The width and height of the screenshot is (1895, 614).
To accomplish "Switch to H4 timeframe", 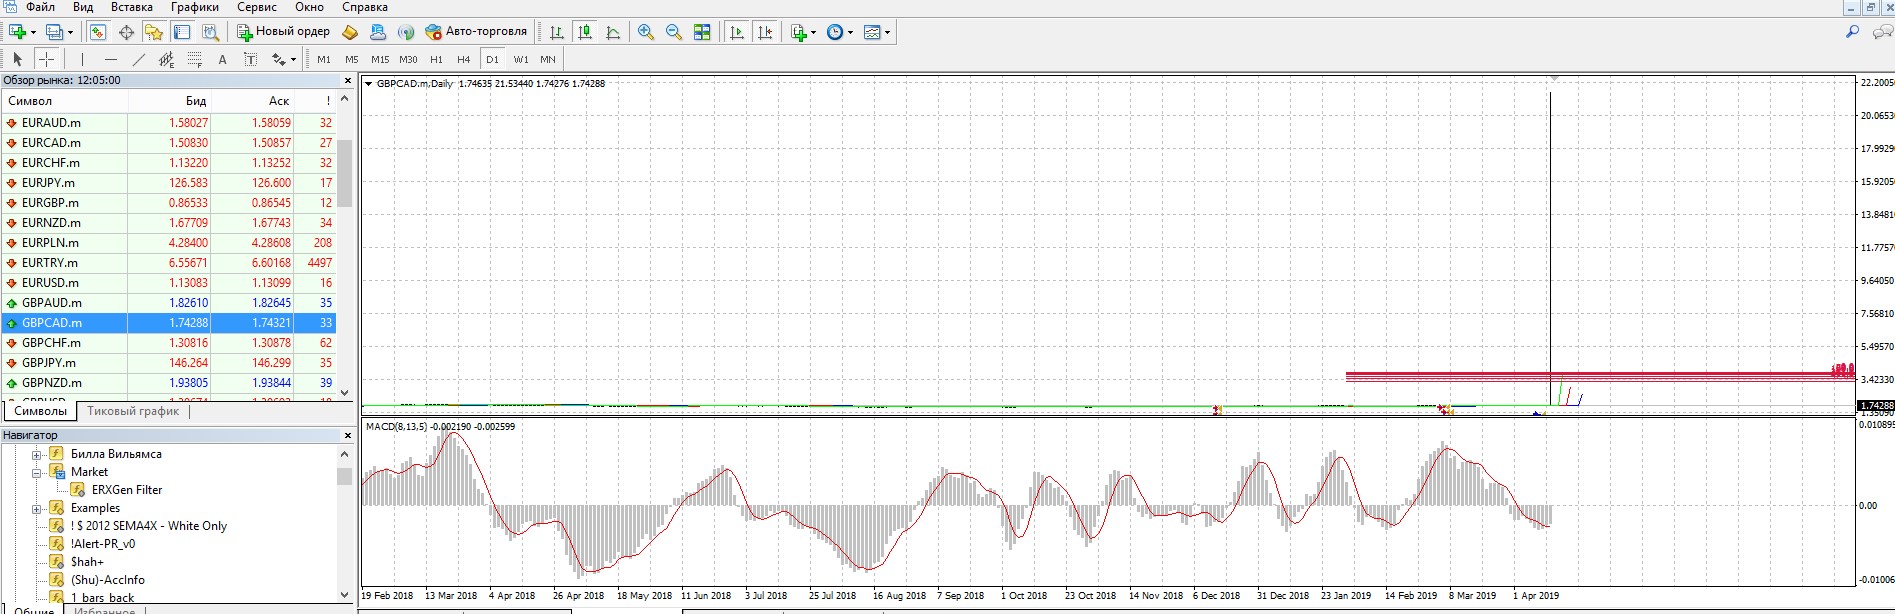I will tap(463, 59).
